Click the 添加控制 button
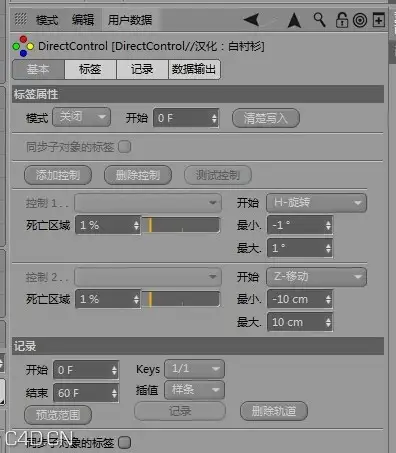 58,175
